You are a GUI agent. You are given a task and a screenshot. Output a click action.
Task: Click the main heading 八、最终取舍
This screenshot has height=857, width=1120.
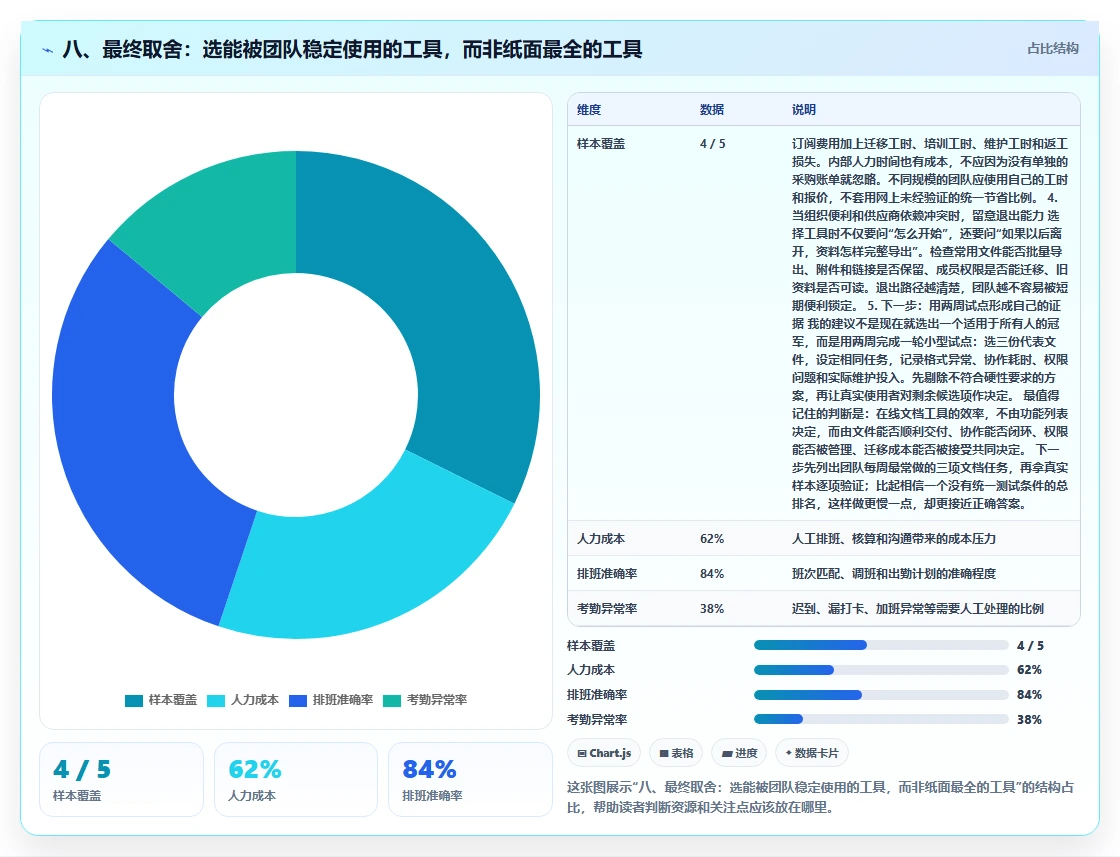tap(352, 49)
